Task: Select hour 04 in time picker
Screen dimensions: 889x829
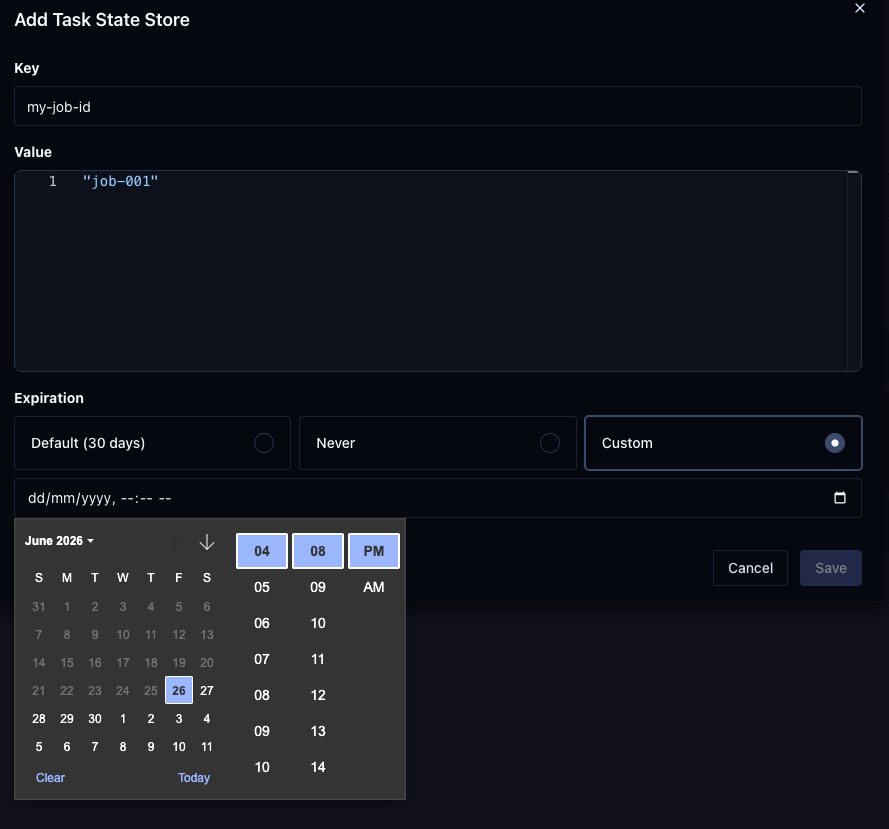Action: click(x=262, y=551)
